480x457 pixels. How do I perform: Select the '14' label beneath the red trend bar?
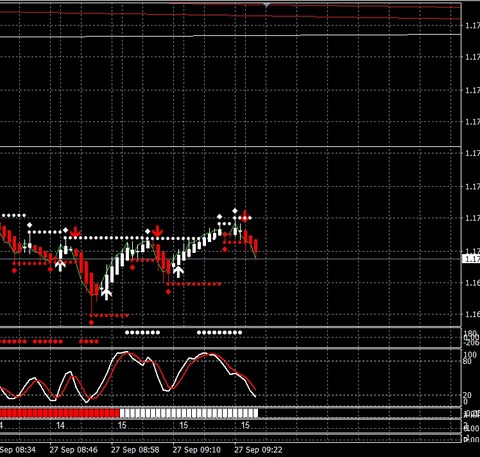(60, 426)
